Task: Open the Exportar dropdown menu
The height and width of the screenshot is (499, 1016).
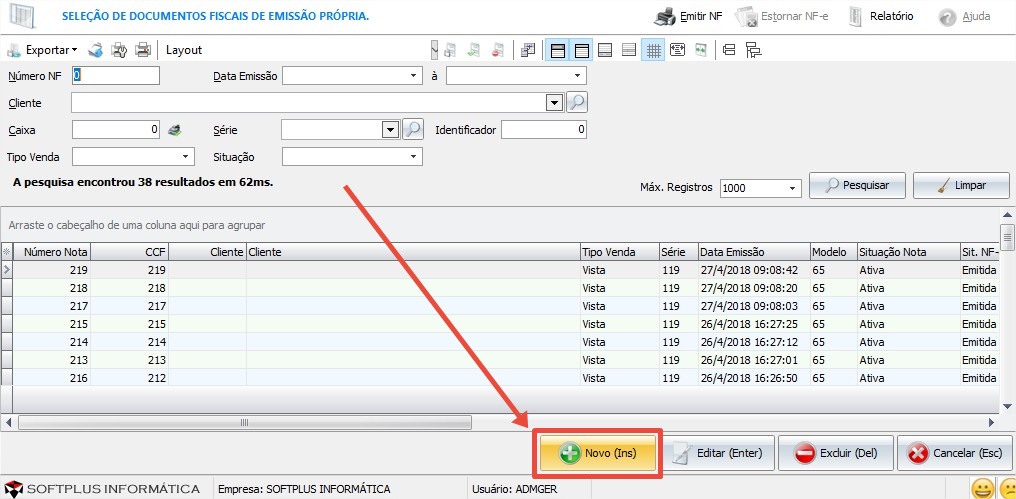Action: (x=75, y=51)
